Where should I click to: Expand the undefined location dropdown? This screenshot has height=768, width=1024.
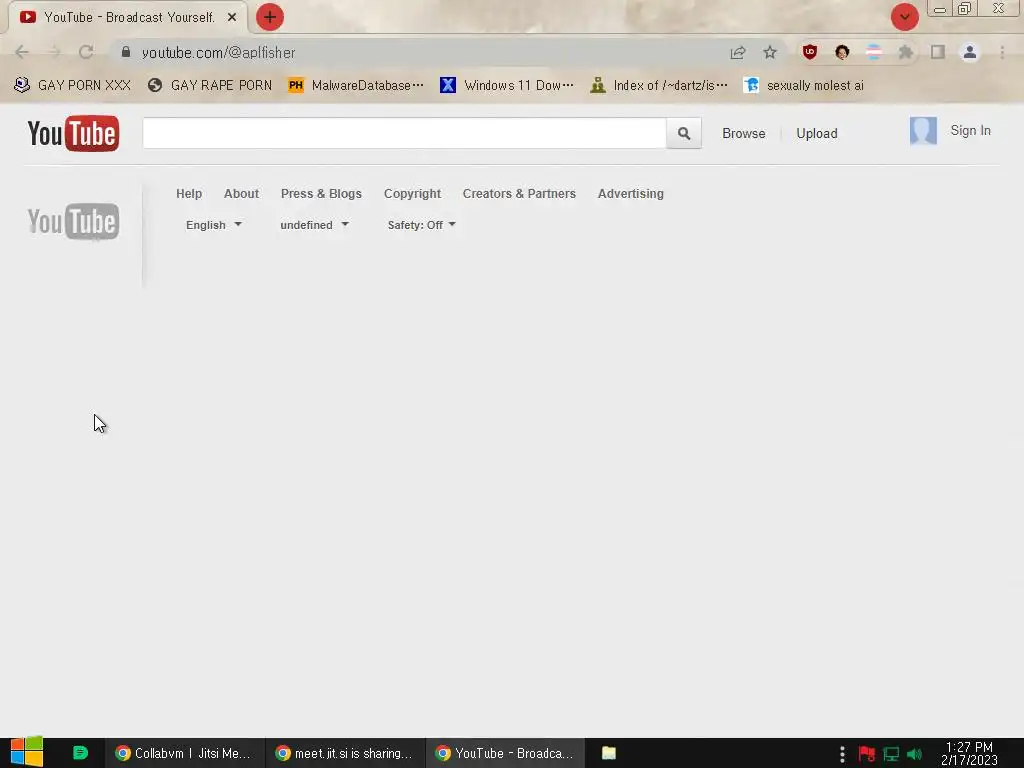tap(314, 225)
